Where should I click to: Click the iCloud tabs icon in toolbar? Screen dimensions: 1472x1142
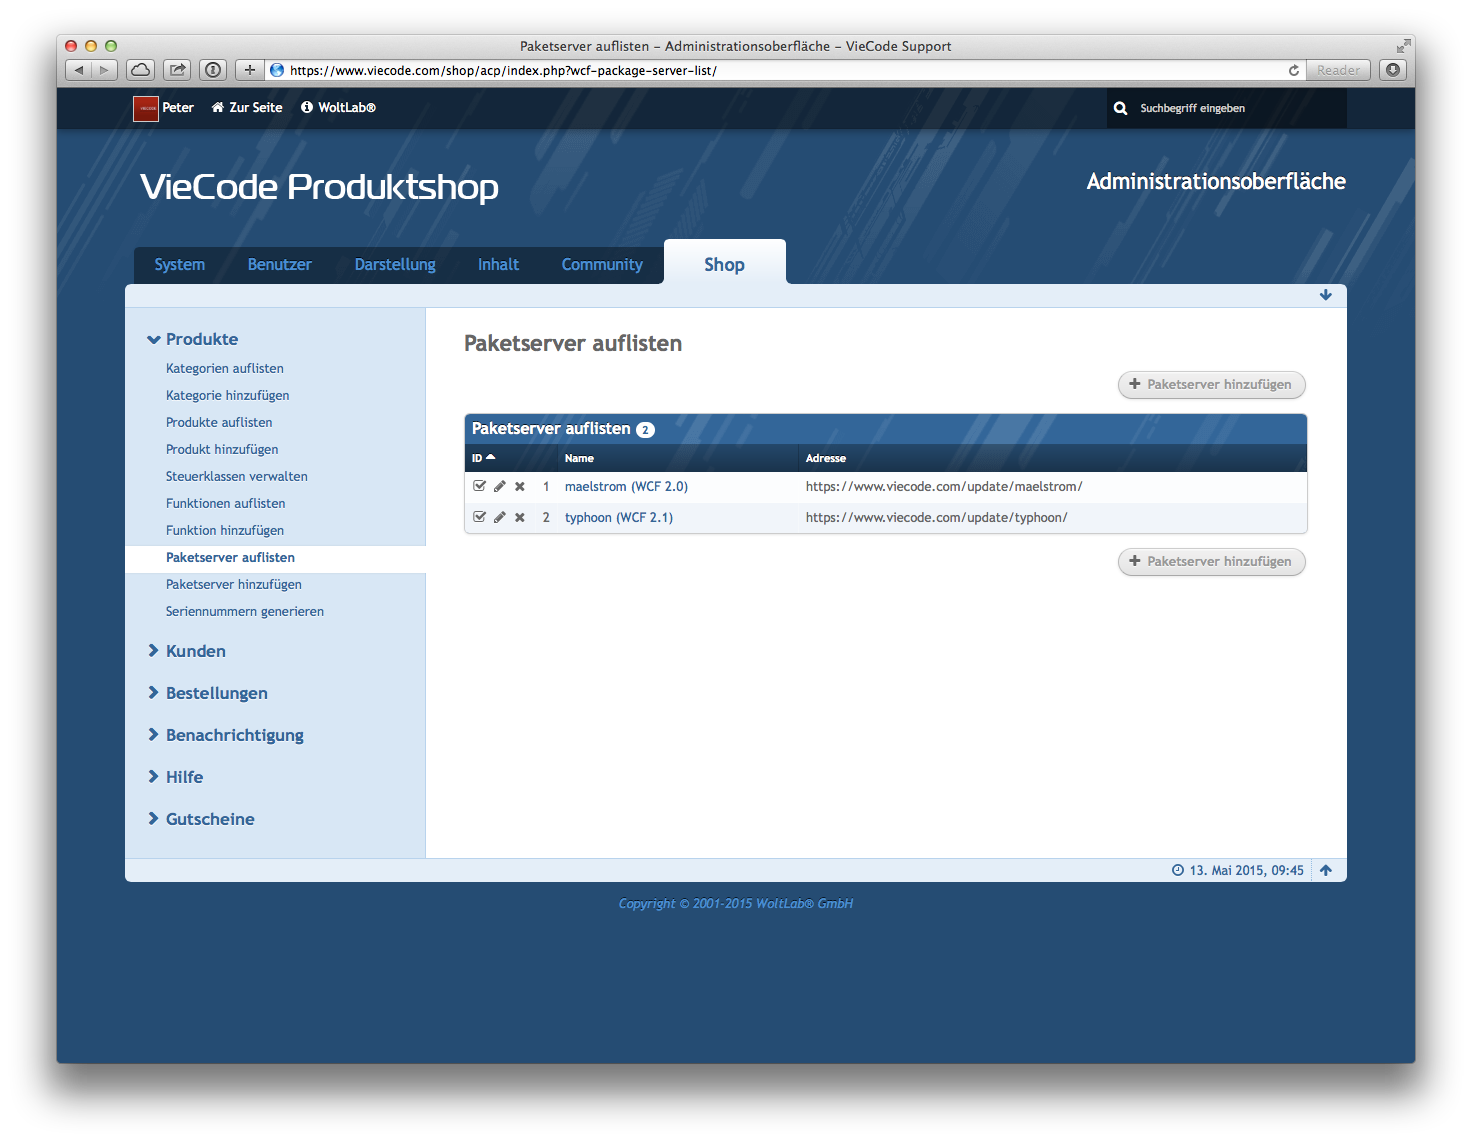pyautogui.click(x=141, y=70)
